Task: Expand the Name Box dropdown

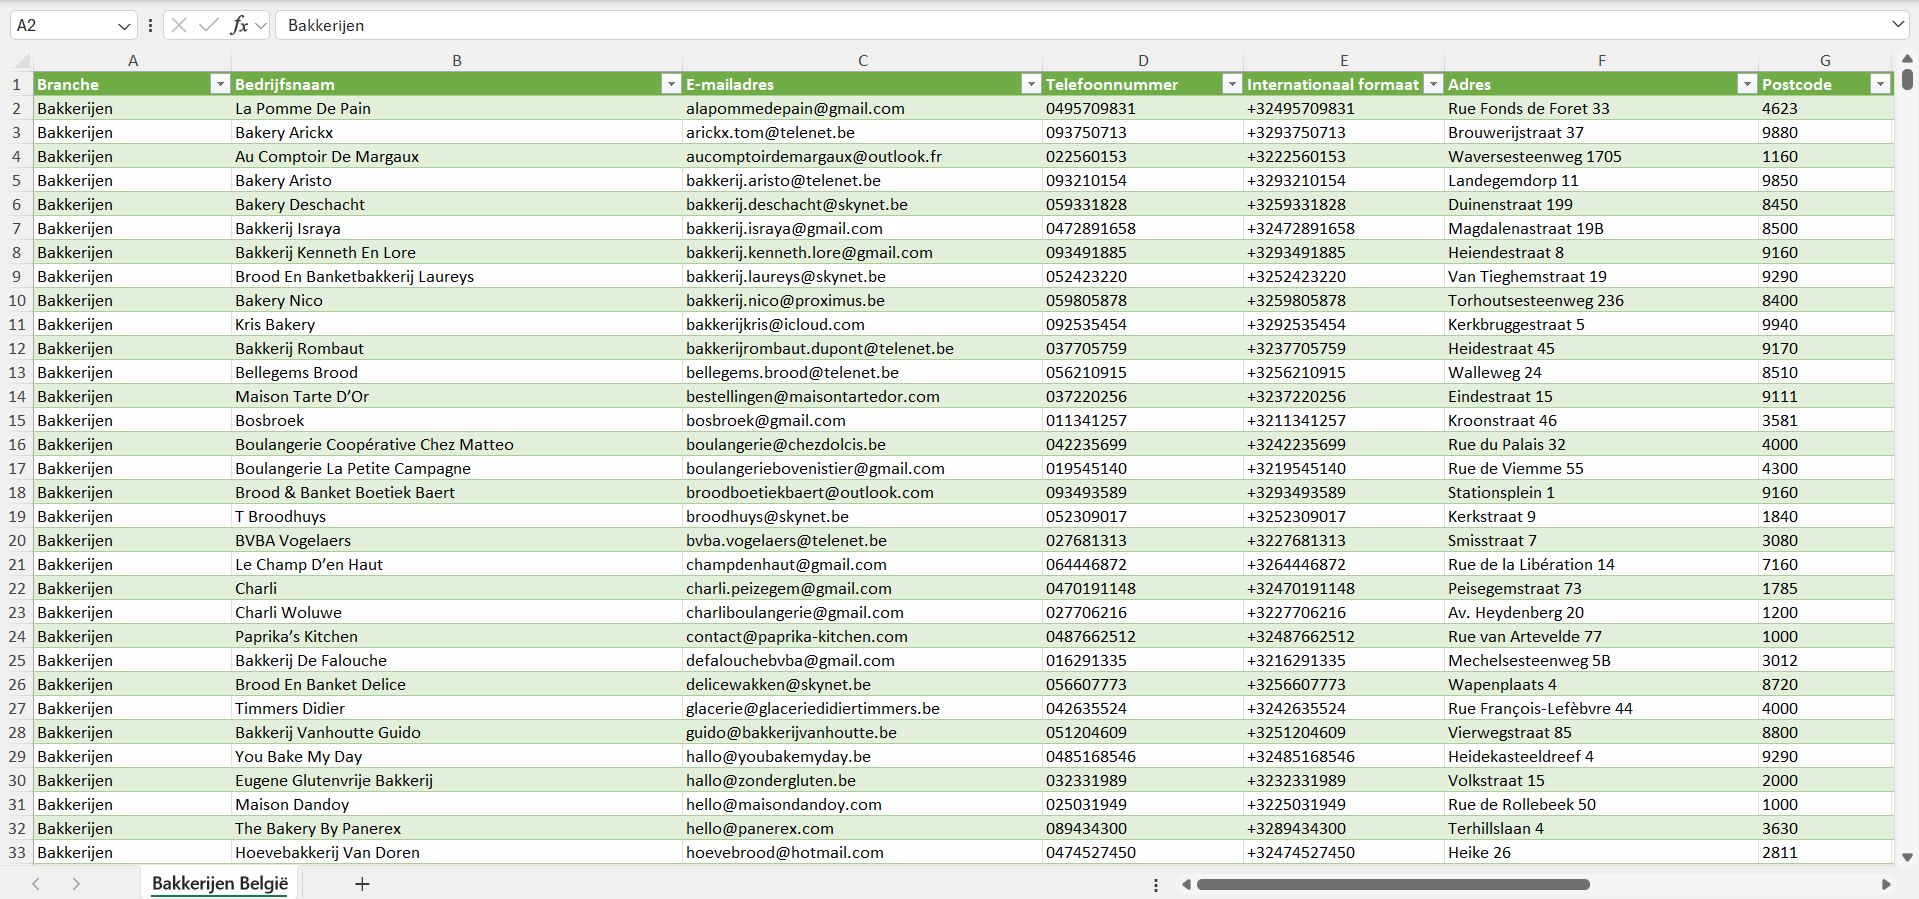Action: (124, 26)
